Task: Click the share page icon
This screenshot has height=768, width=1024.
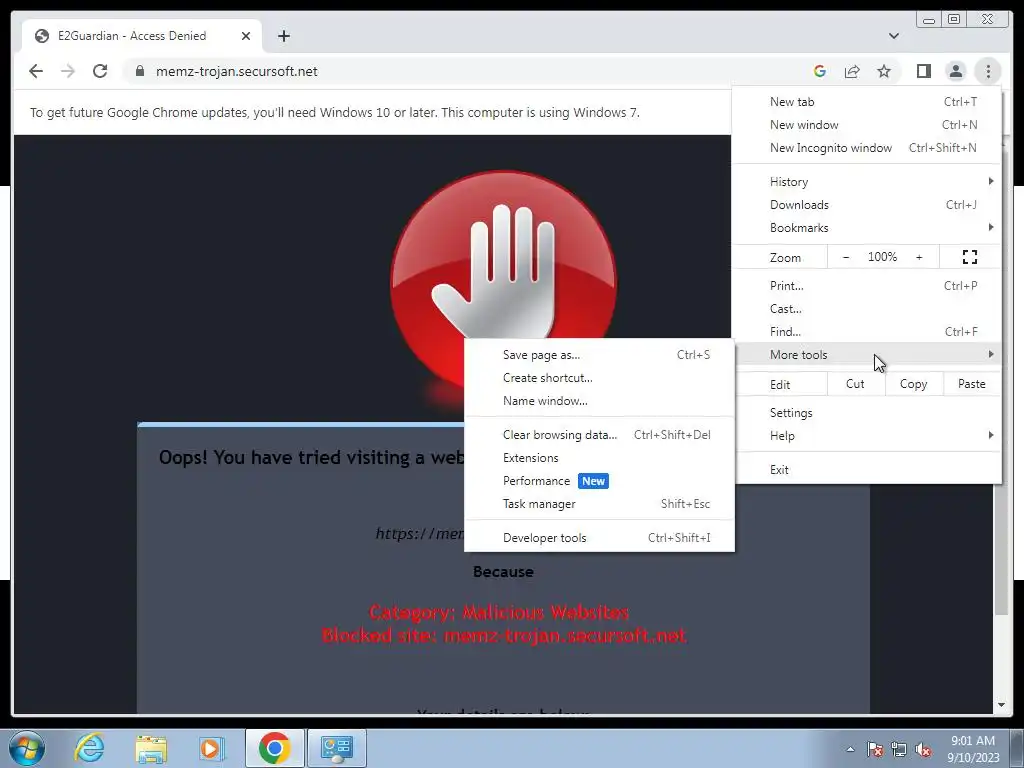Action: [852, 71]
